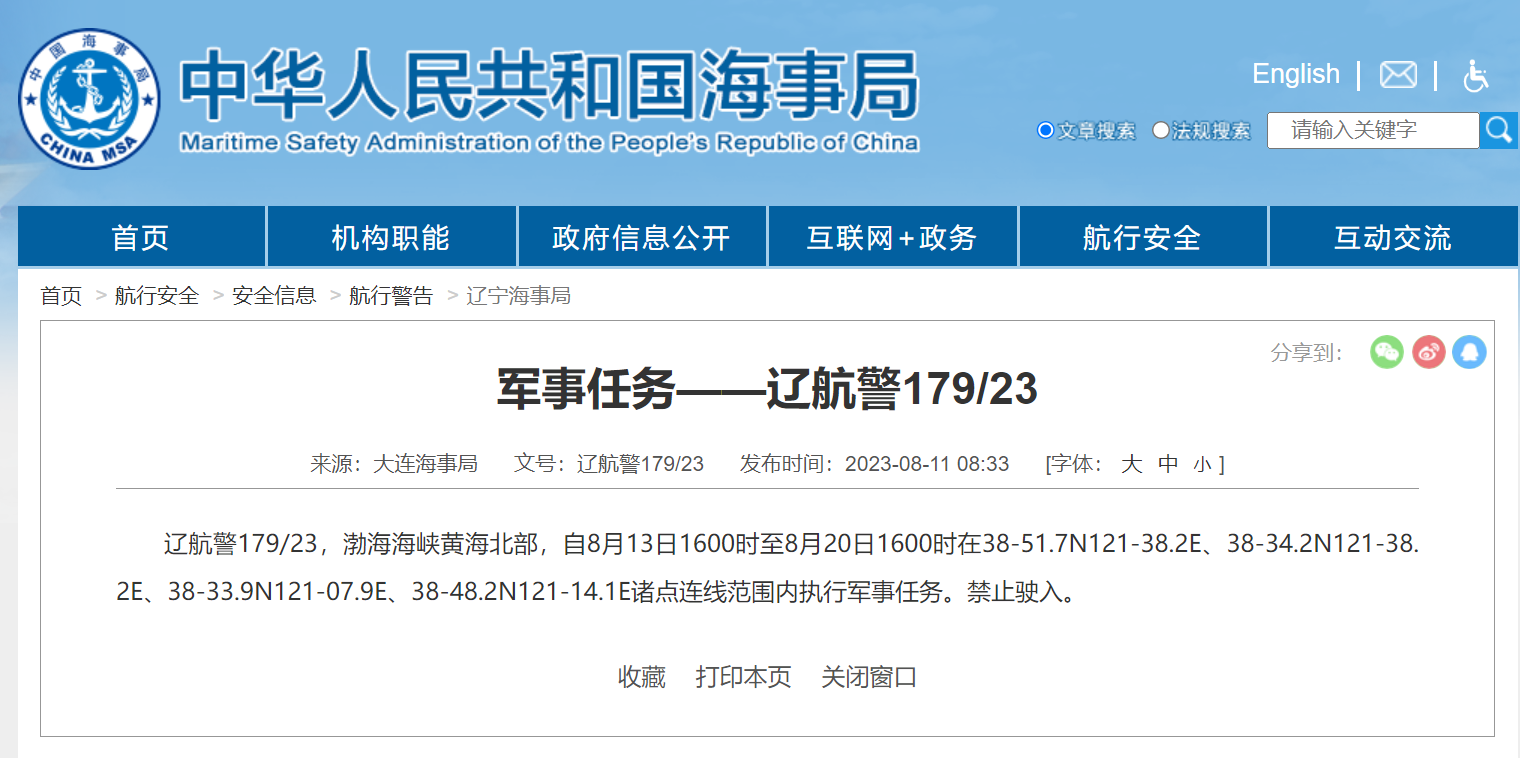Click 关闭窗口 to close window
The width and height of the screenshot is (1520, 758).
pos(869,677)
